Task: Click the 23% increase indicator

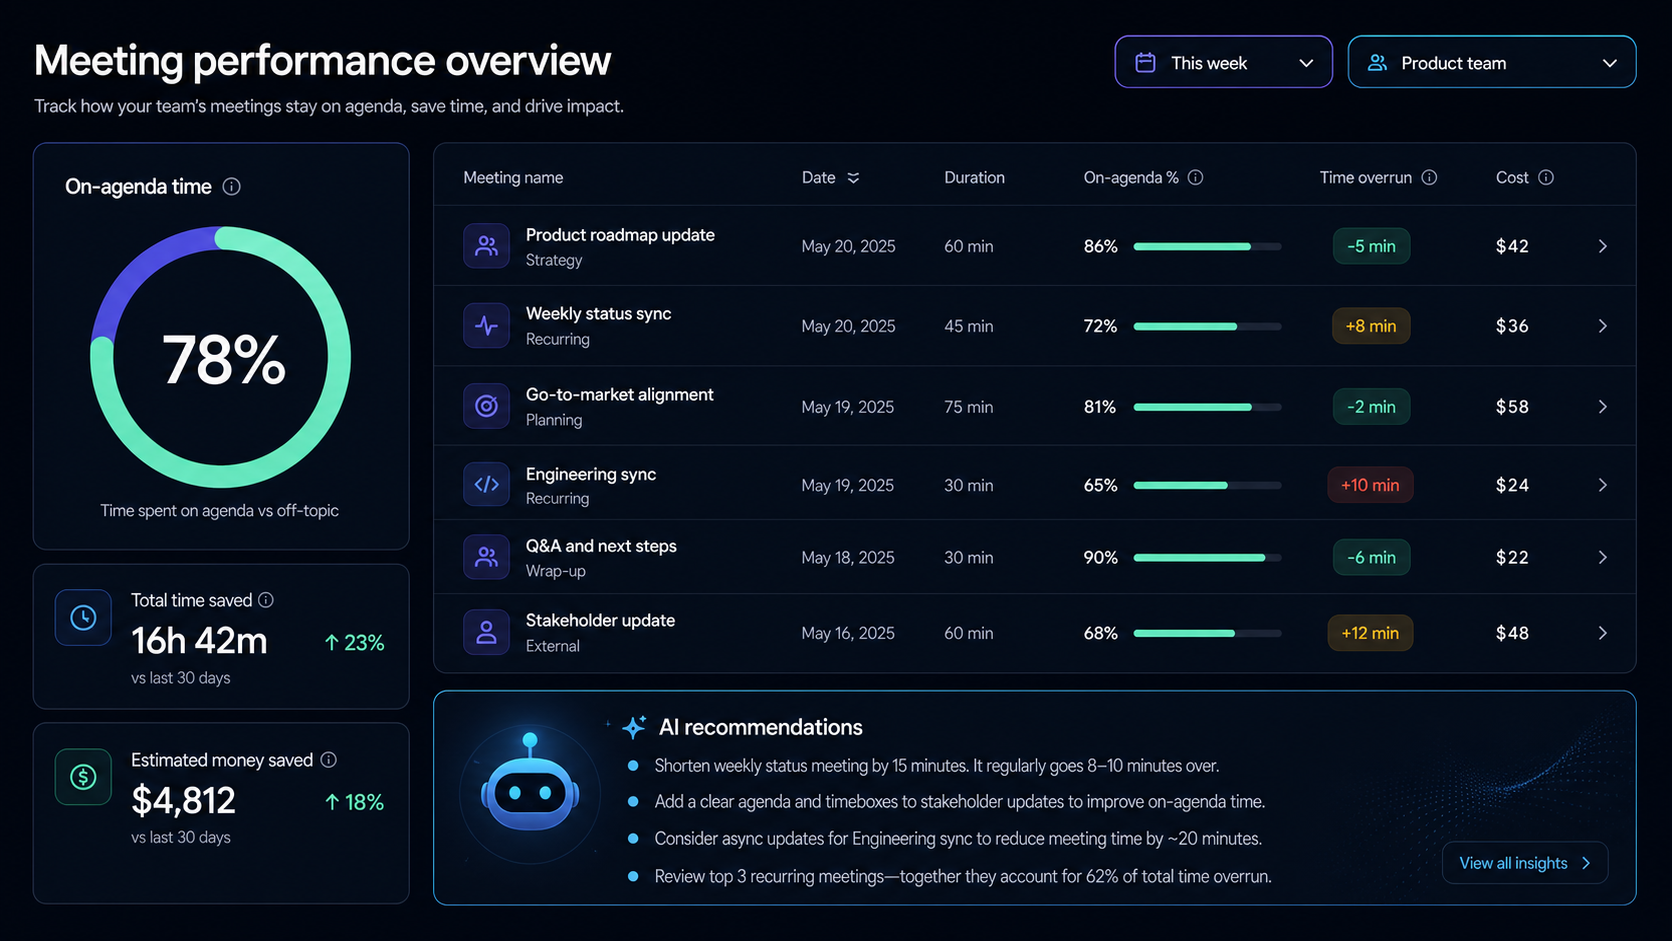Action: click(x=354, y=643)
